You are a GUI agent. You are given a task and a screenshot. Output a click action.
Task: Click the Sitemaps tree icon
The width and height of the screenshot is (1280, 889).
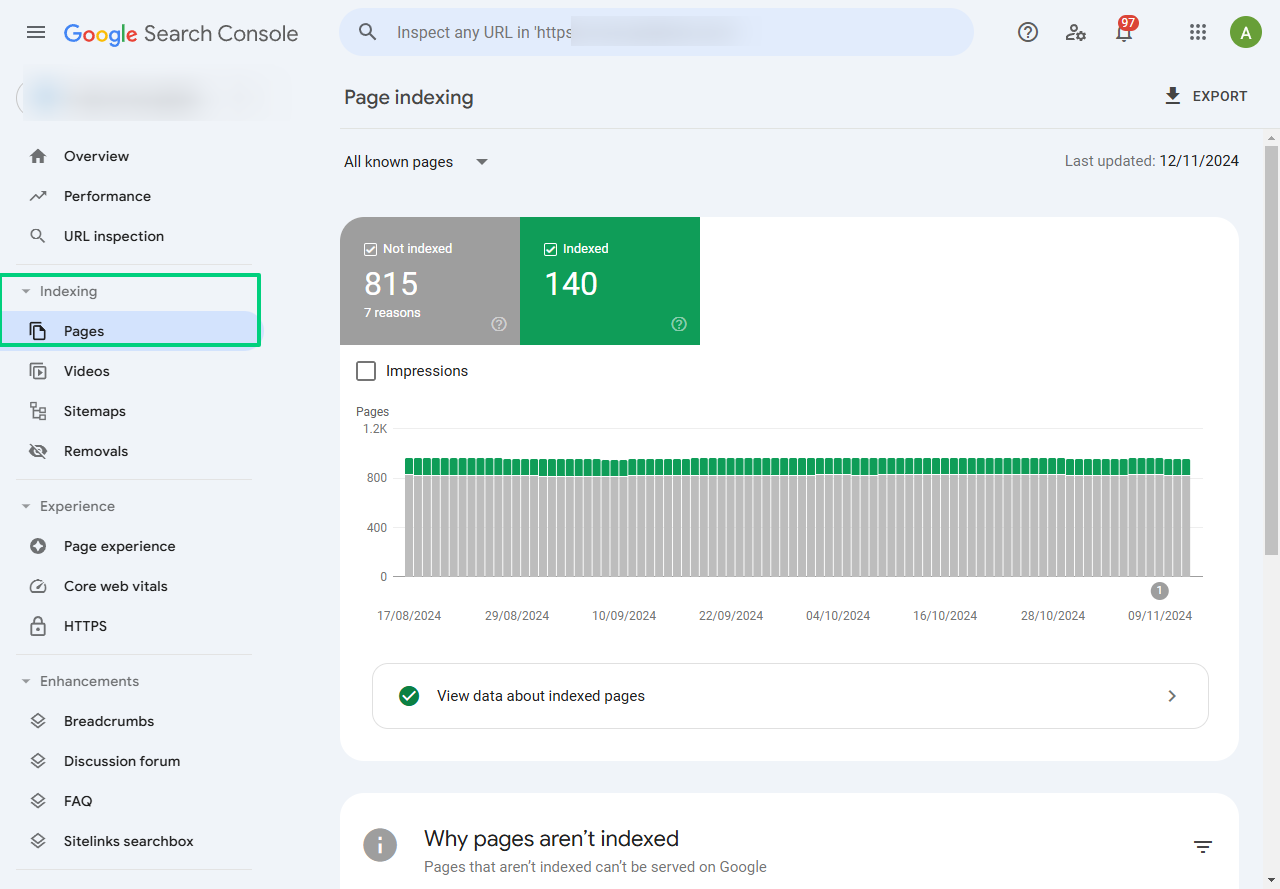point(38,411)
